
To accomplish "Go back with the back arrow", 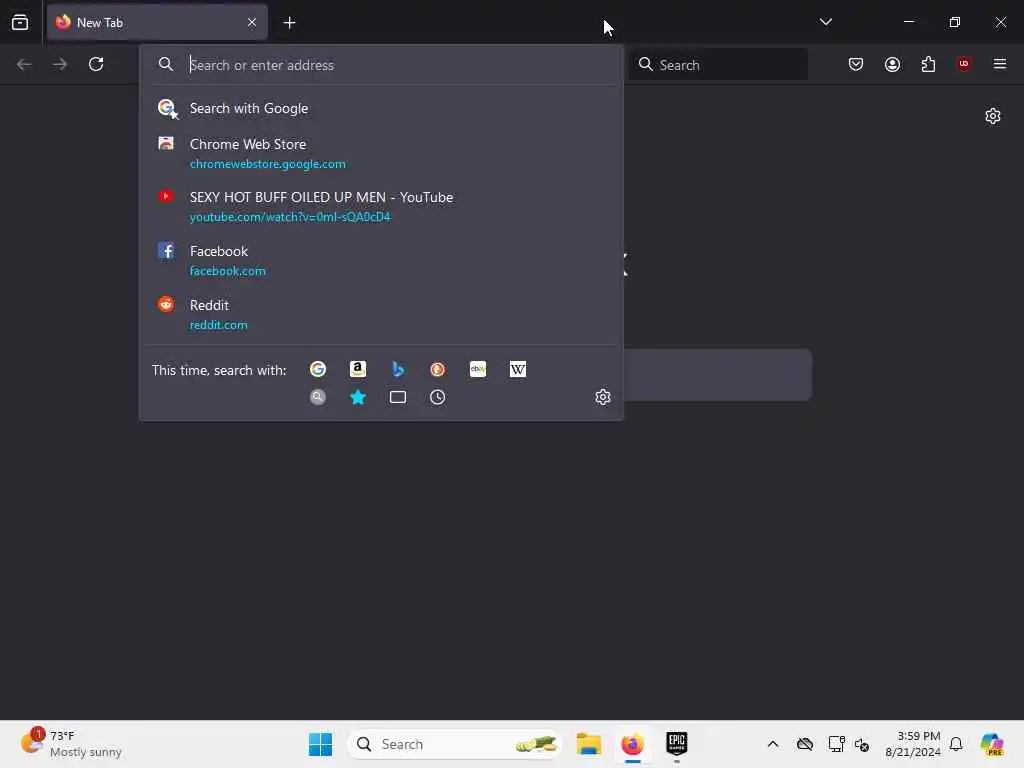I will click(24, 64).
